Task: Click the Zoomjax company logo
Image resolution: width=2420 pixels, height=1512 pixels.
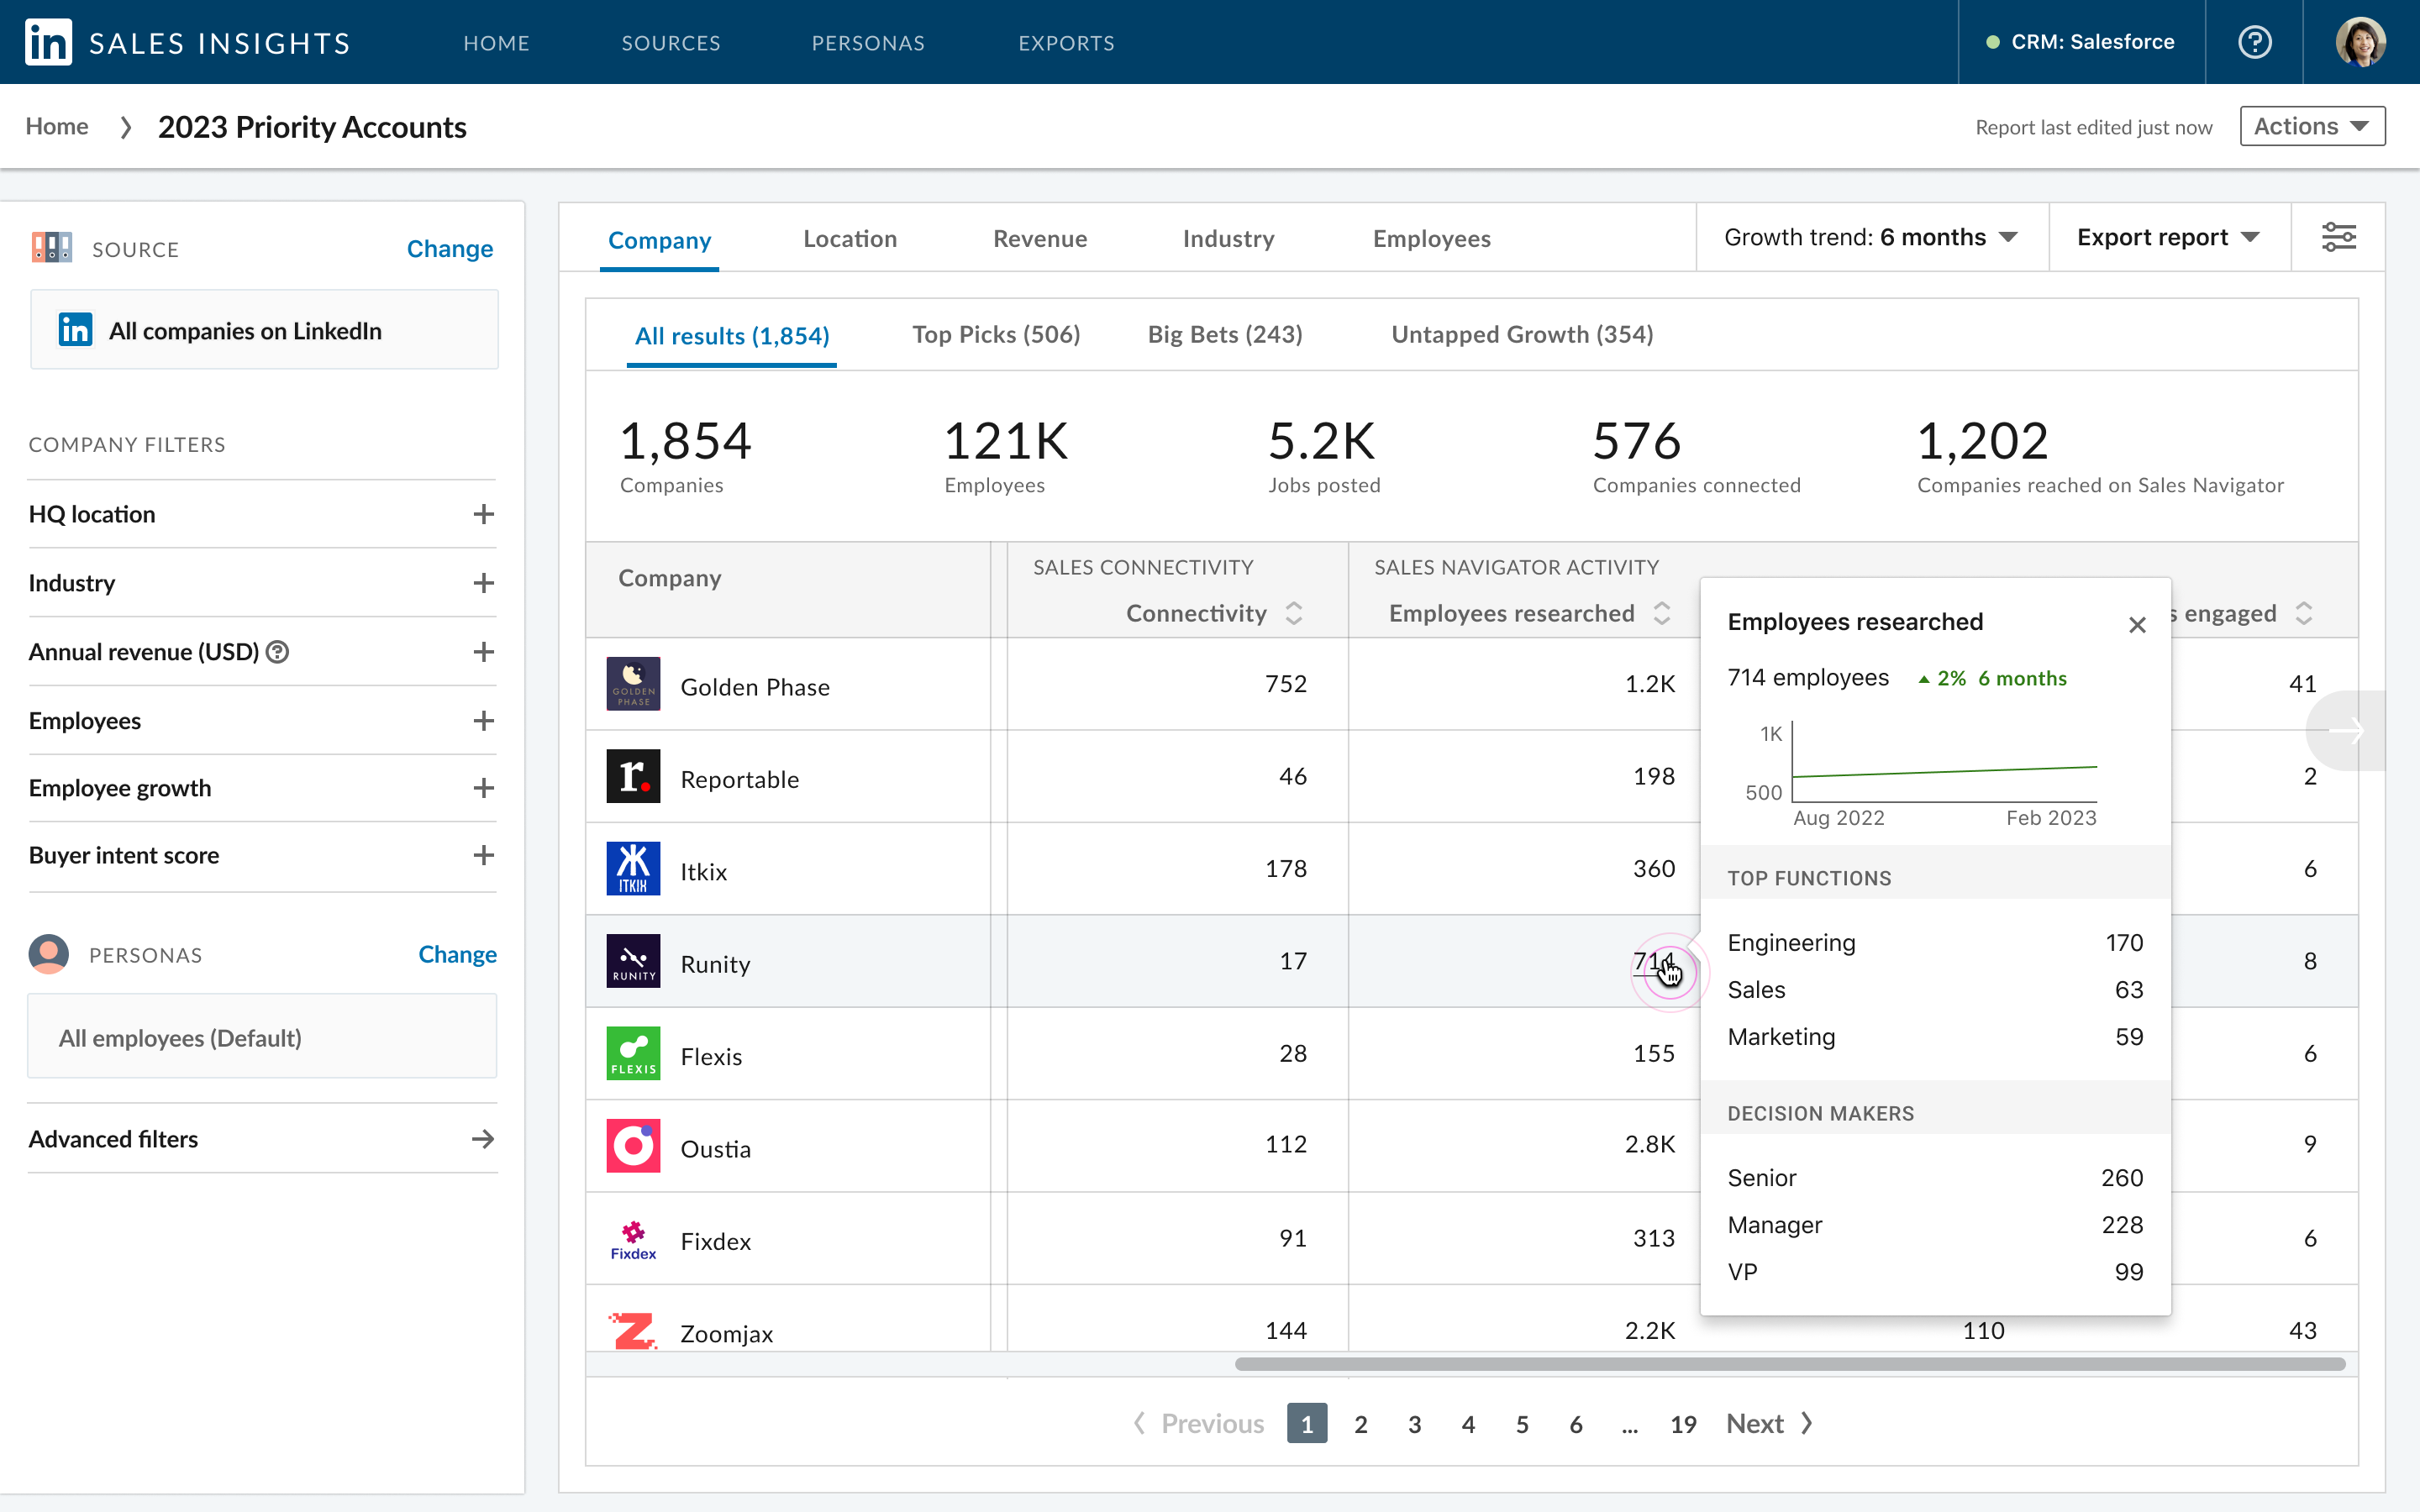Action: click(x=633, y=1330)
